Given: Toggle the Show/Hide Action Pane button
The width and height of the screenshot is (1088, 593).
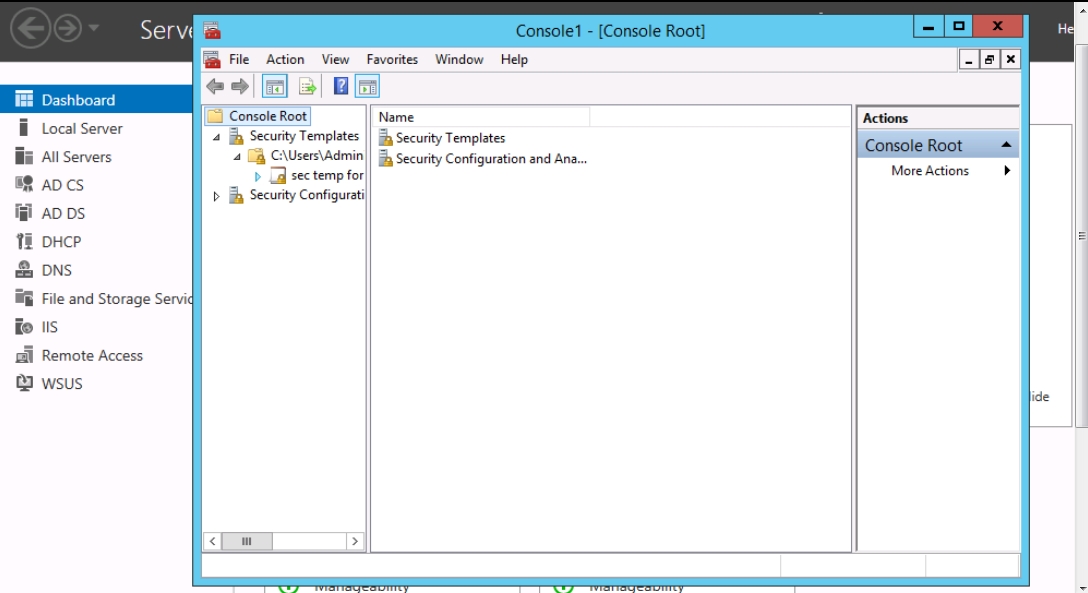Looking at the screenshot, I should click(x=368, y=86).
